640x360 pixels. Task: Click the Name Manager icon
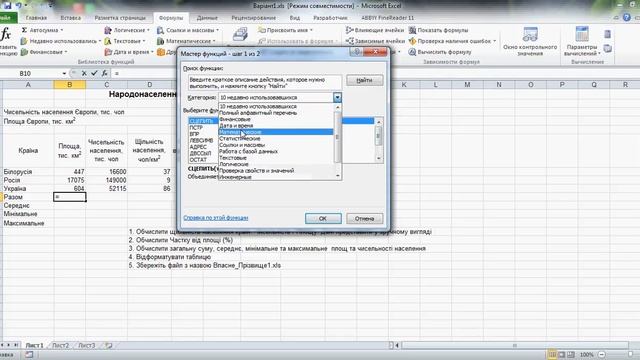pos(240,34)
